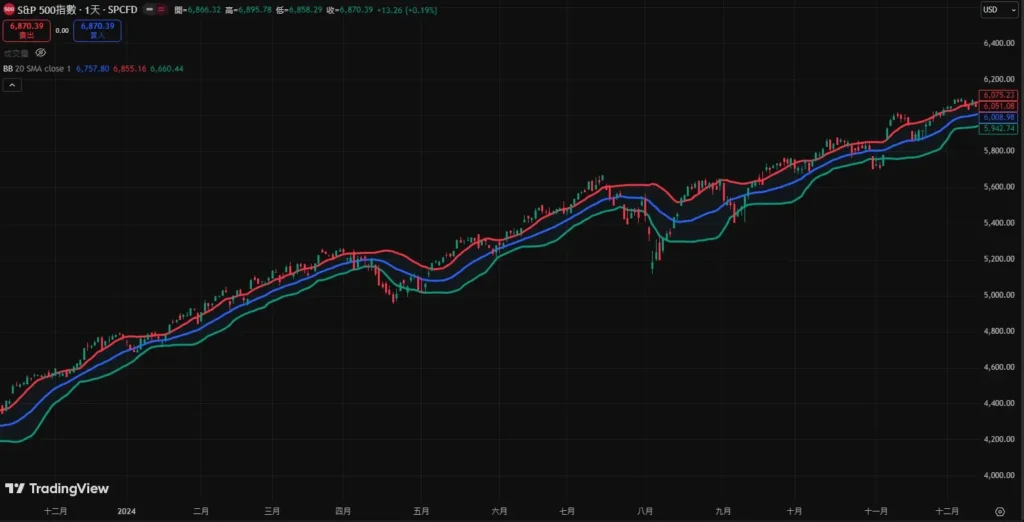Click the spread value 0.00 between buy/sell

coord(60,30)
